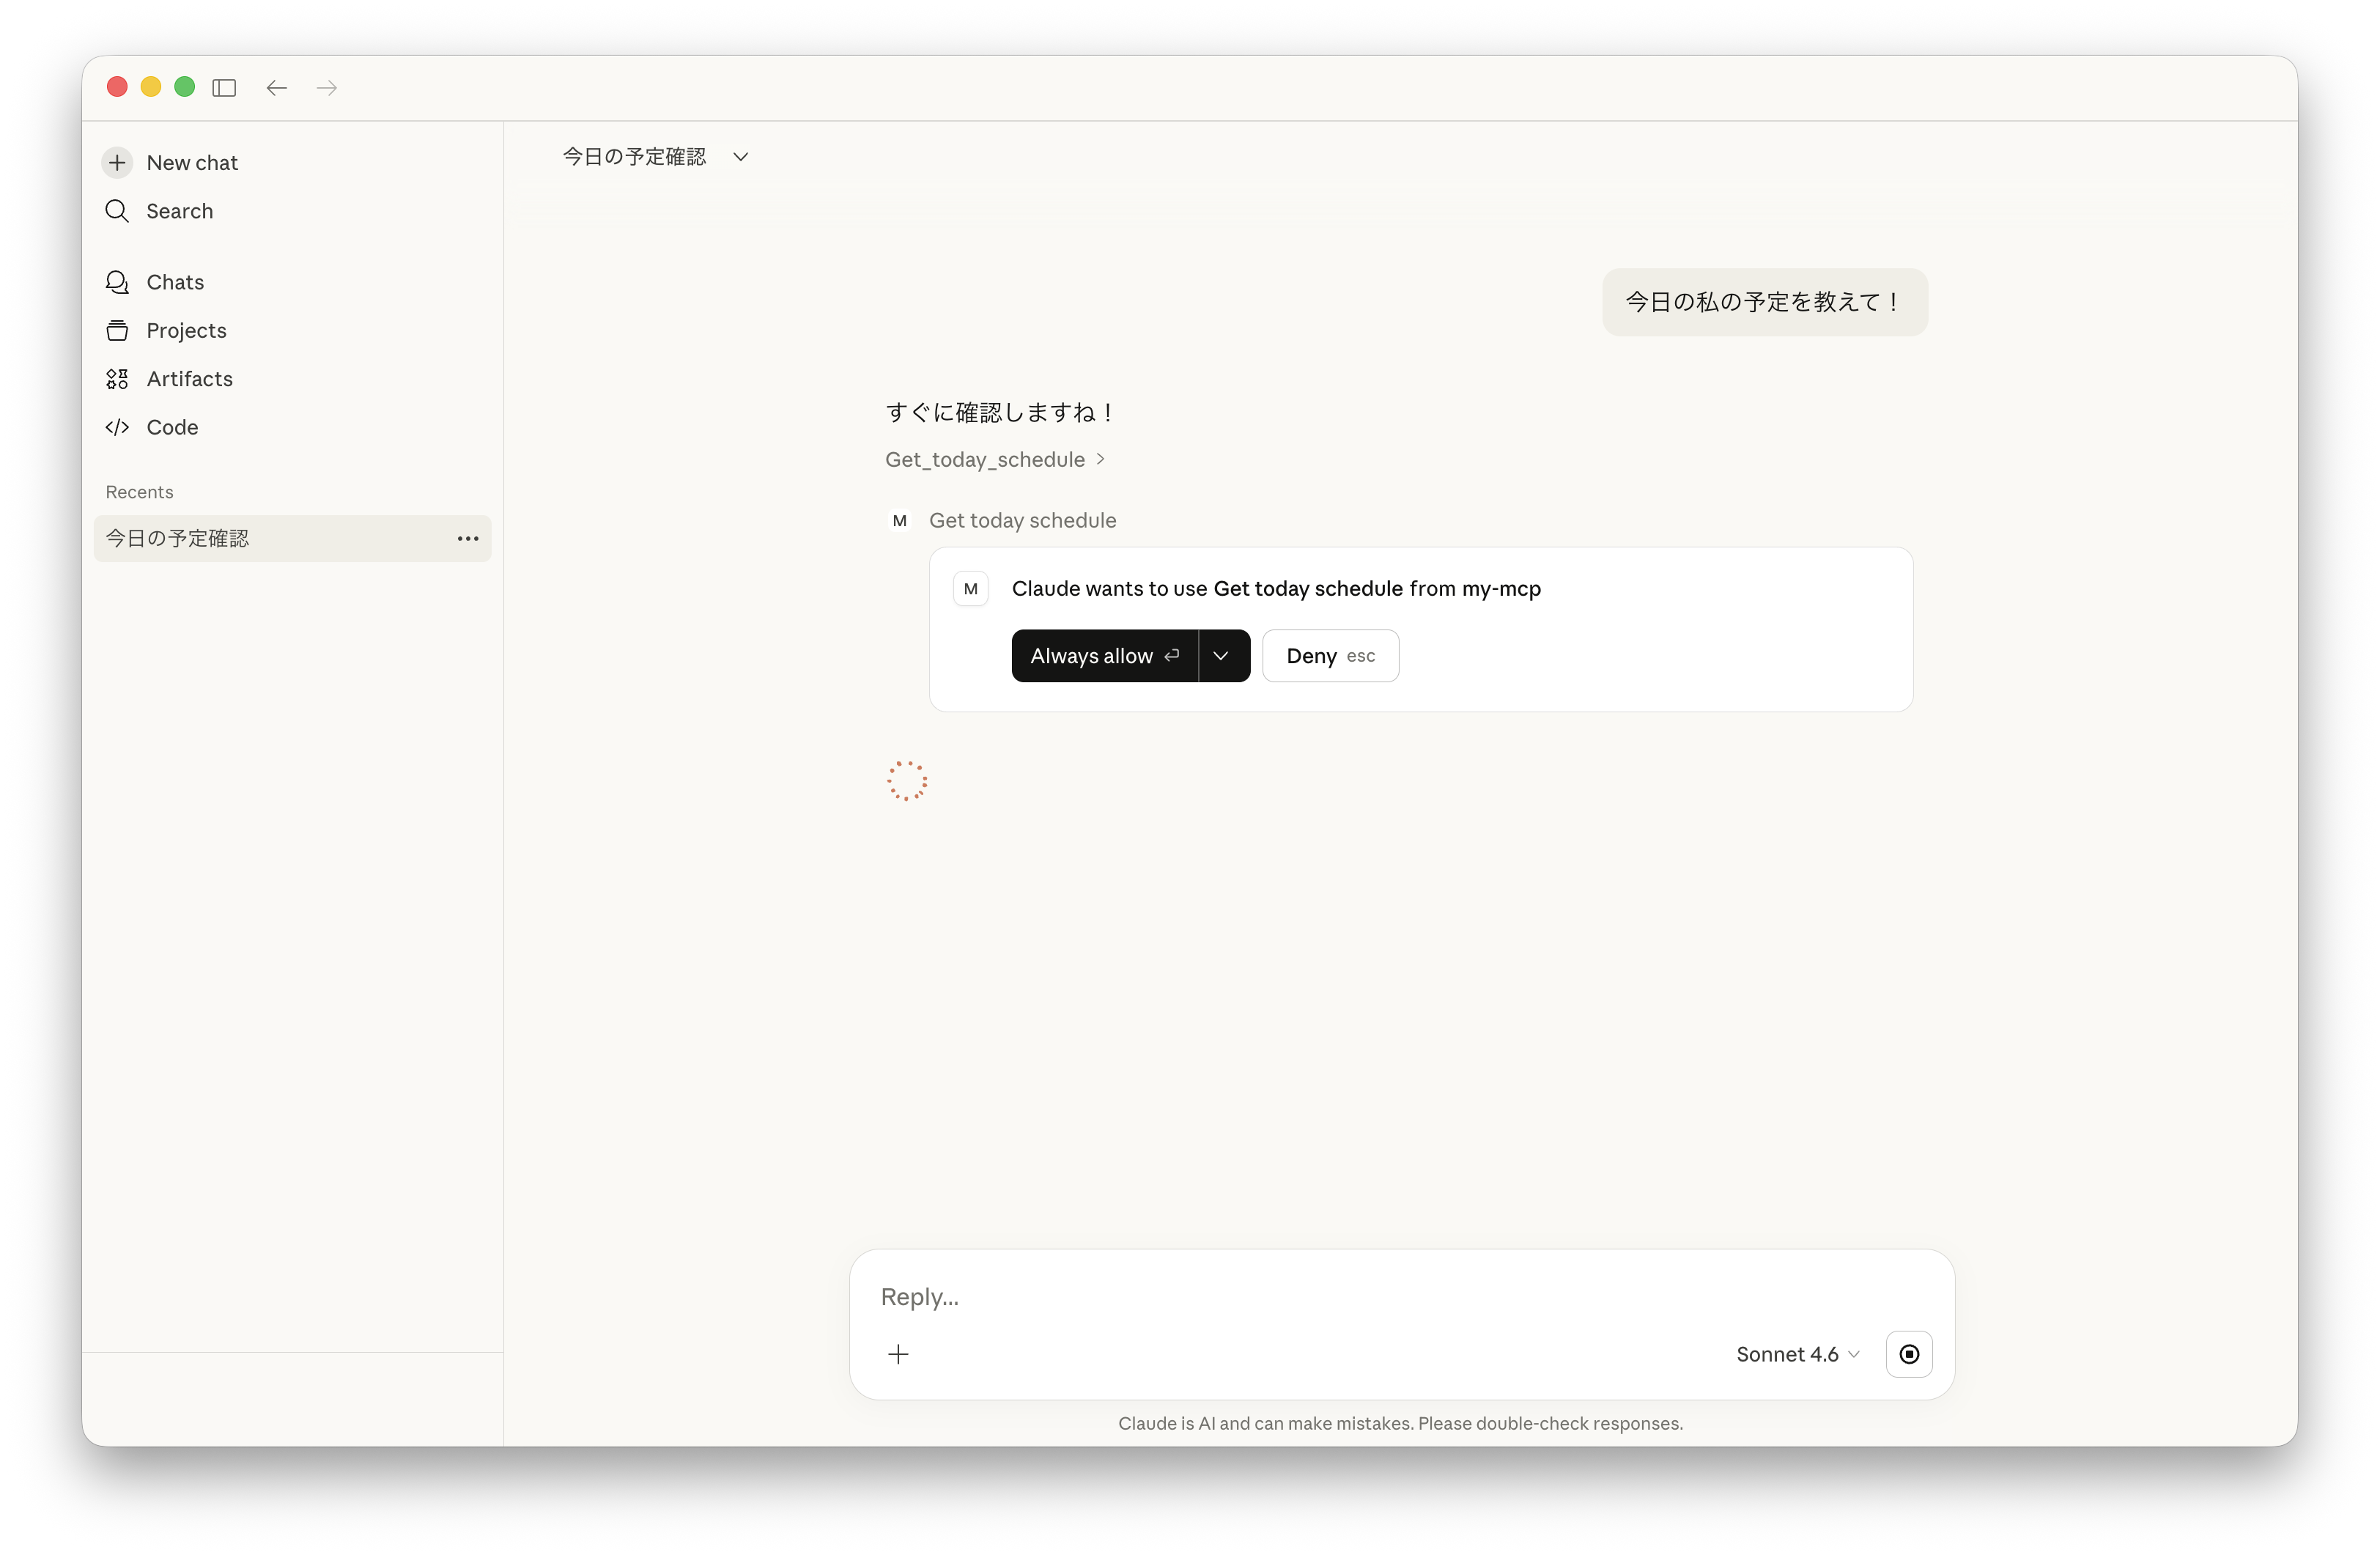Go to the Artifacts section
The image size is (2380, 1555).
(189, 379)
